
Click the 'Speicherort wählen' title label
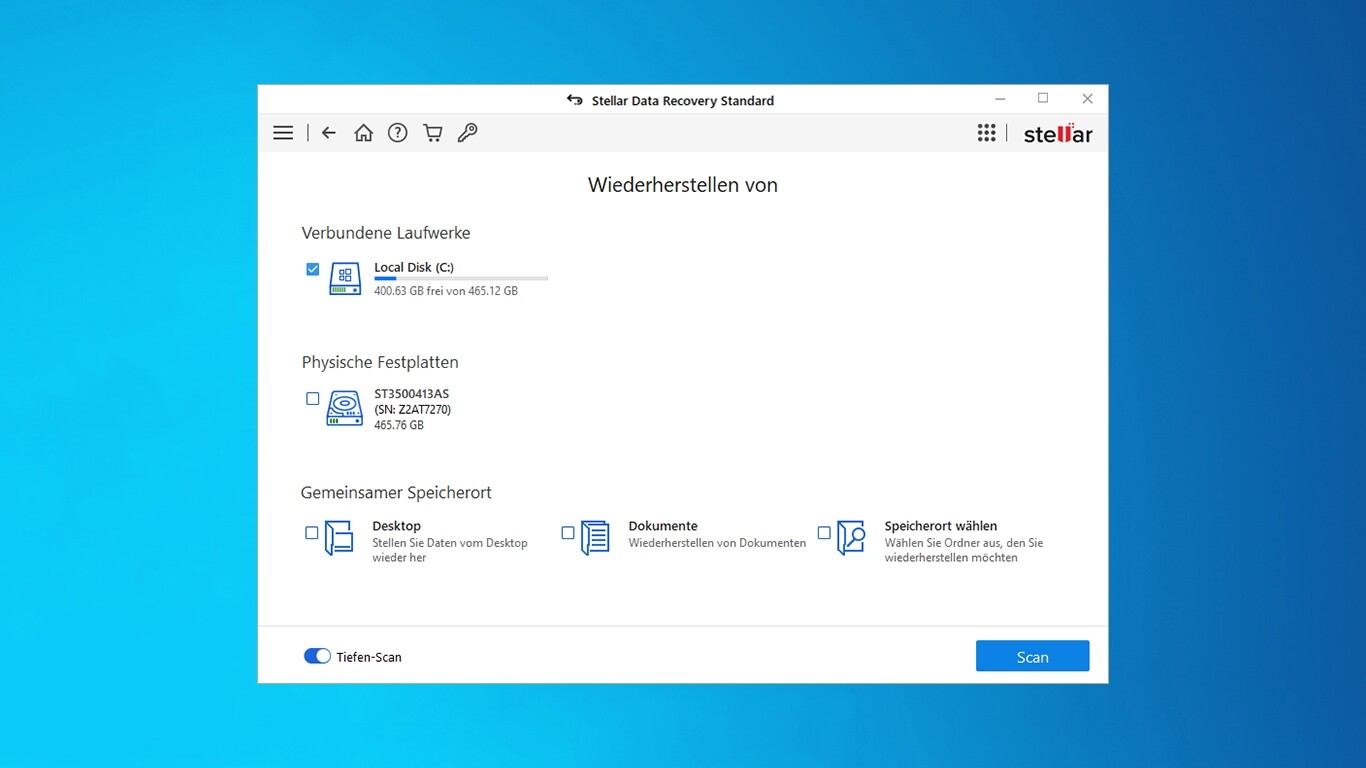(x=941, y=526)
